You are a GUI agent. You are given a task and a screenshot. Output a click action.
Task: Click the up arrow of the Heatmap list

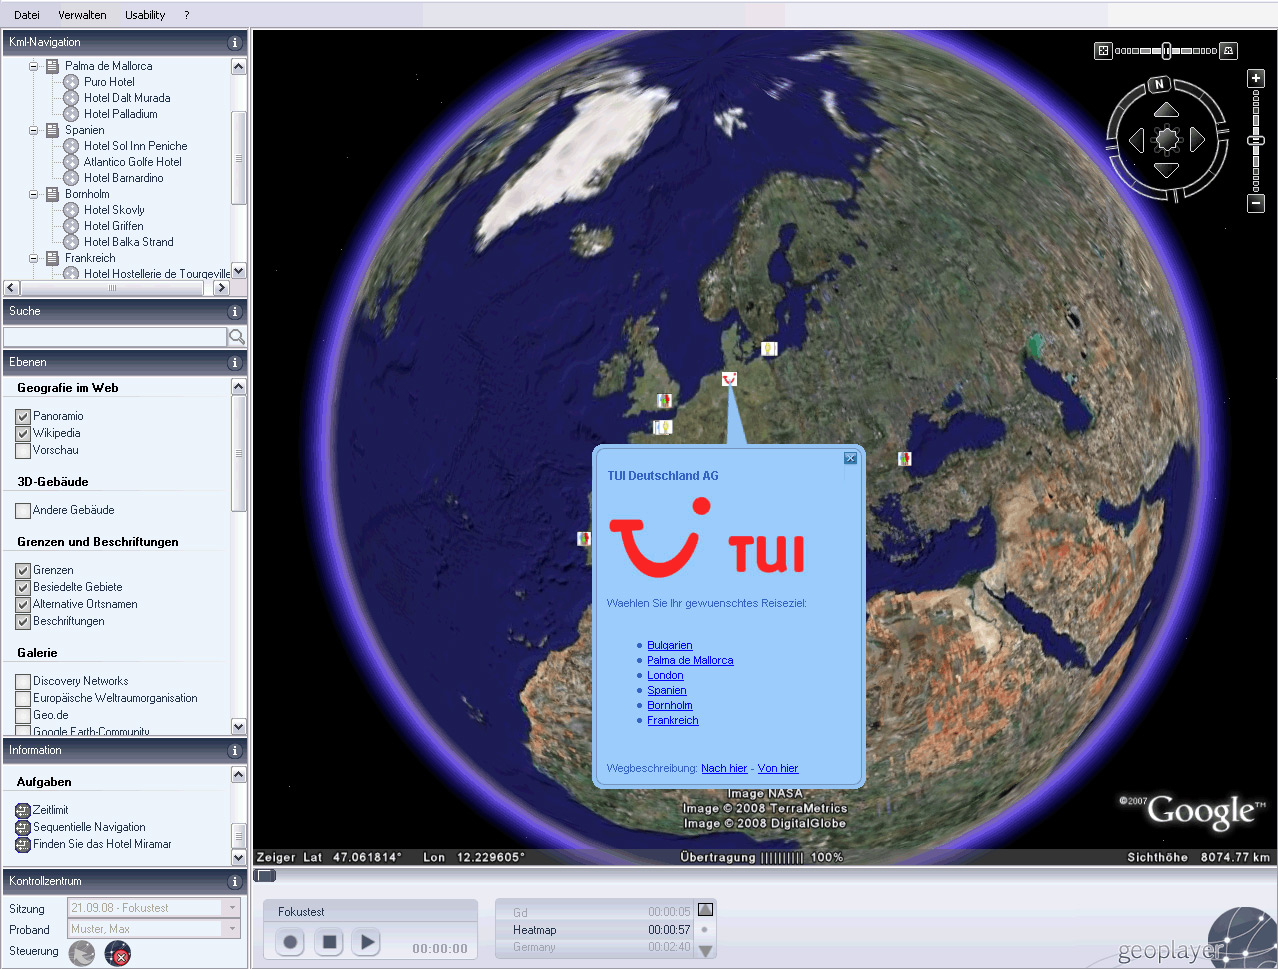[x=705, y=910]
